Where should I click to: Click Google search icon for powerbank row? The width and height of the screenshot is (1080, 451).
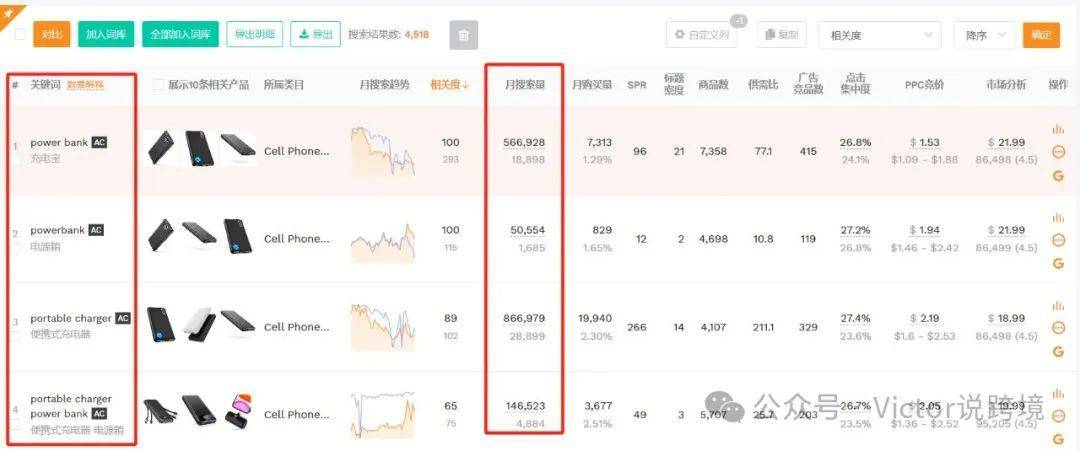1059,264
